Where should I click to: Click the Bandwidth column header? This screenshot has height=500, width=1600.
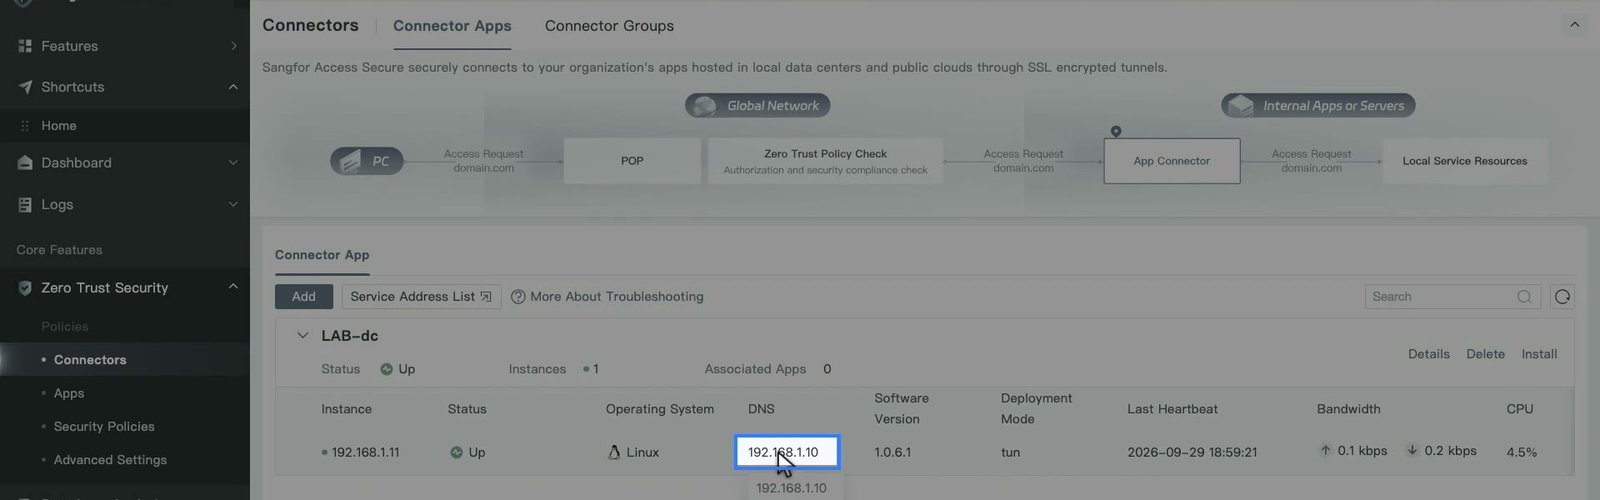(x=1348, y=409)
